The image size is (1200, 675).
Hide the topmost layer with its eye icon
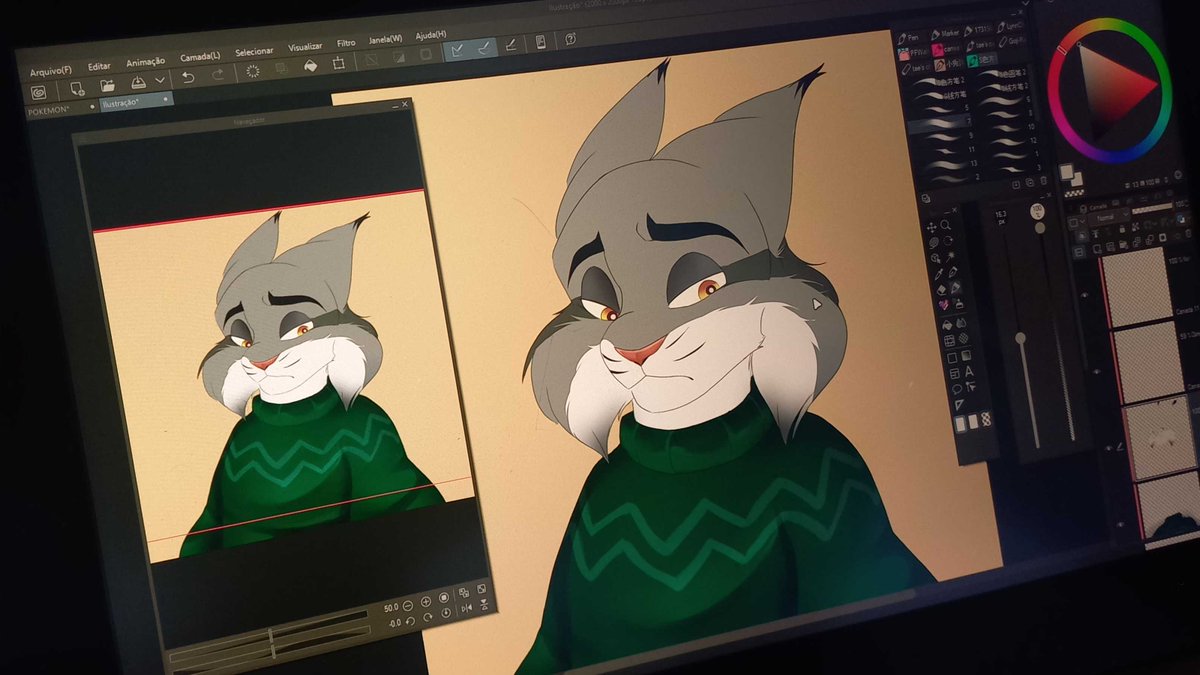point(1085,296)
